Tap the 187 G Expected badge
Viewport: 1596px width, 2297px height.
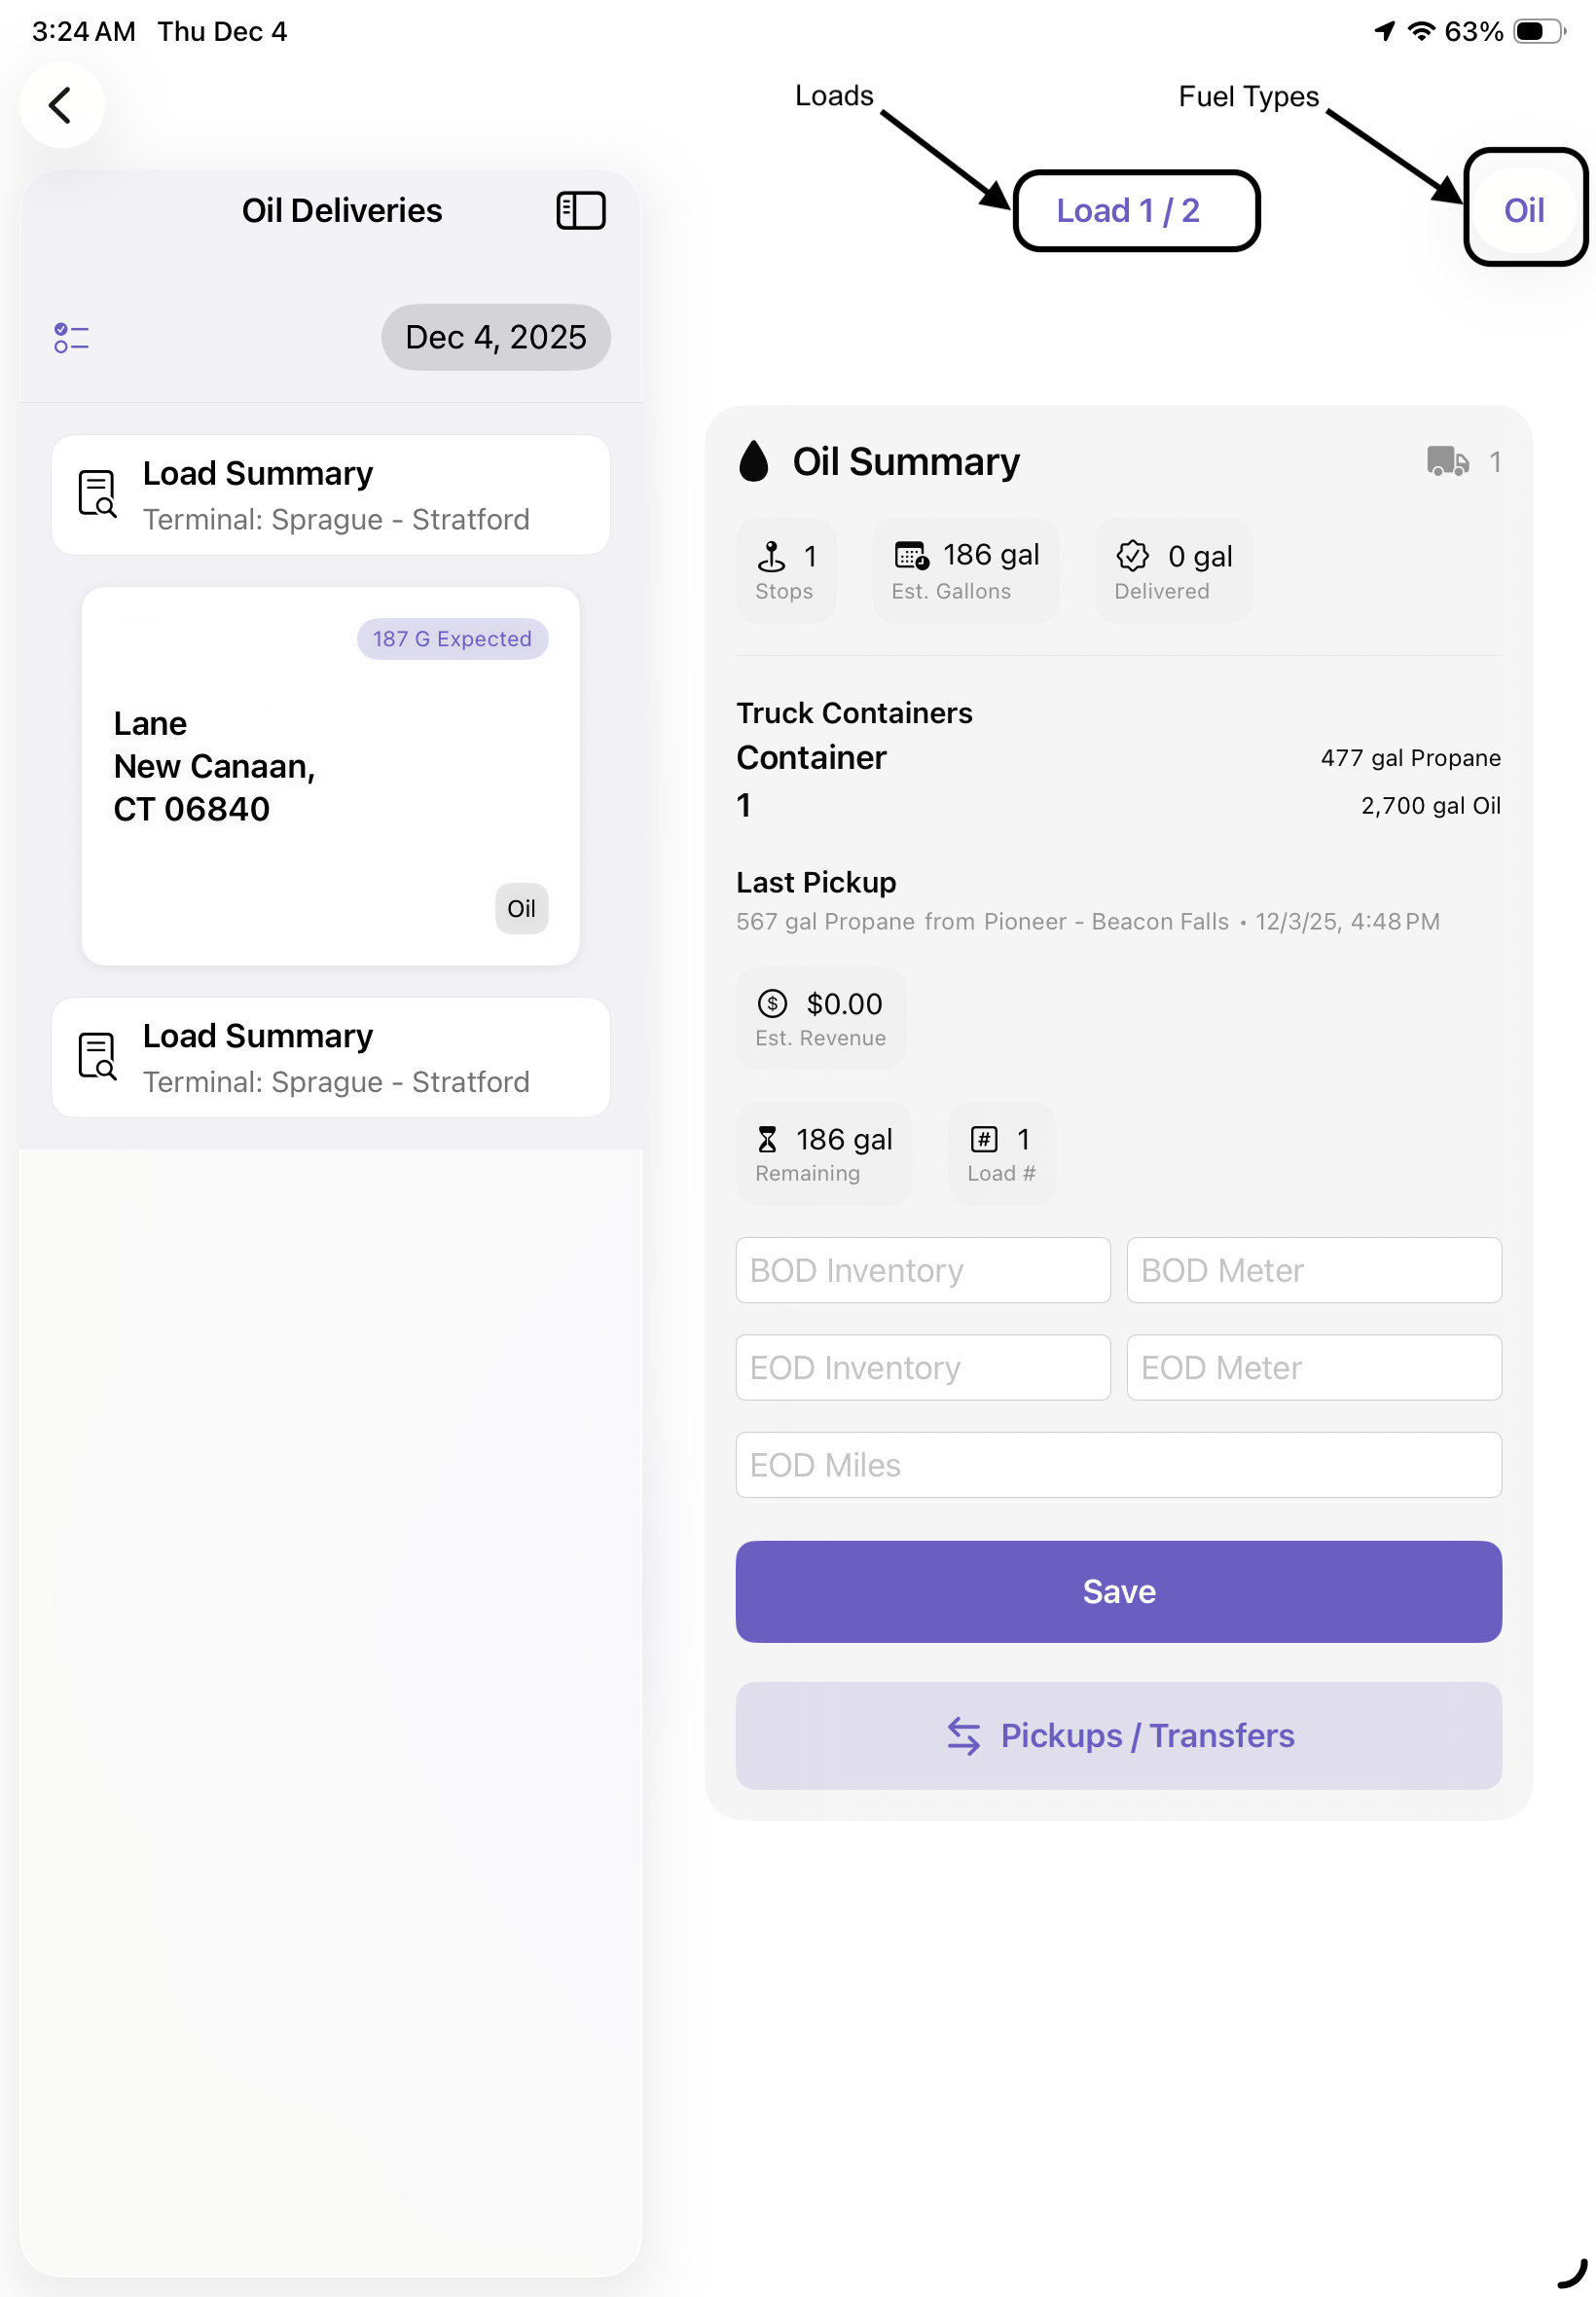point(452,639)
